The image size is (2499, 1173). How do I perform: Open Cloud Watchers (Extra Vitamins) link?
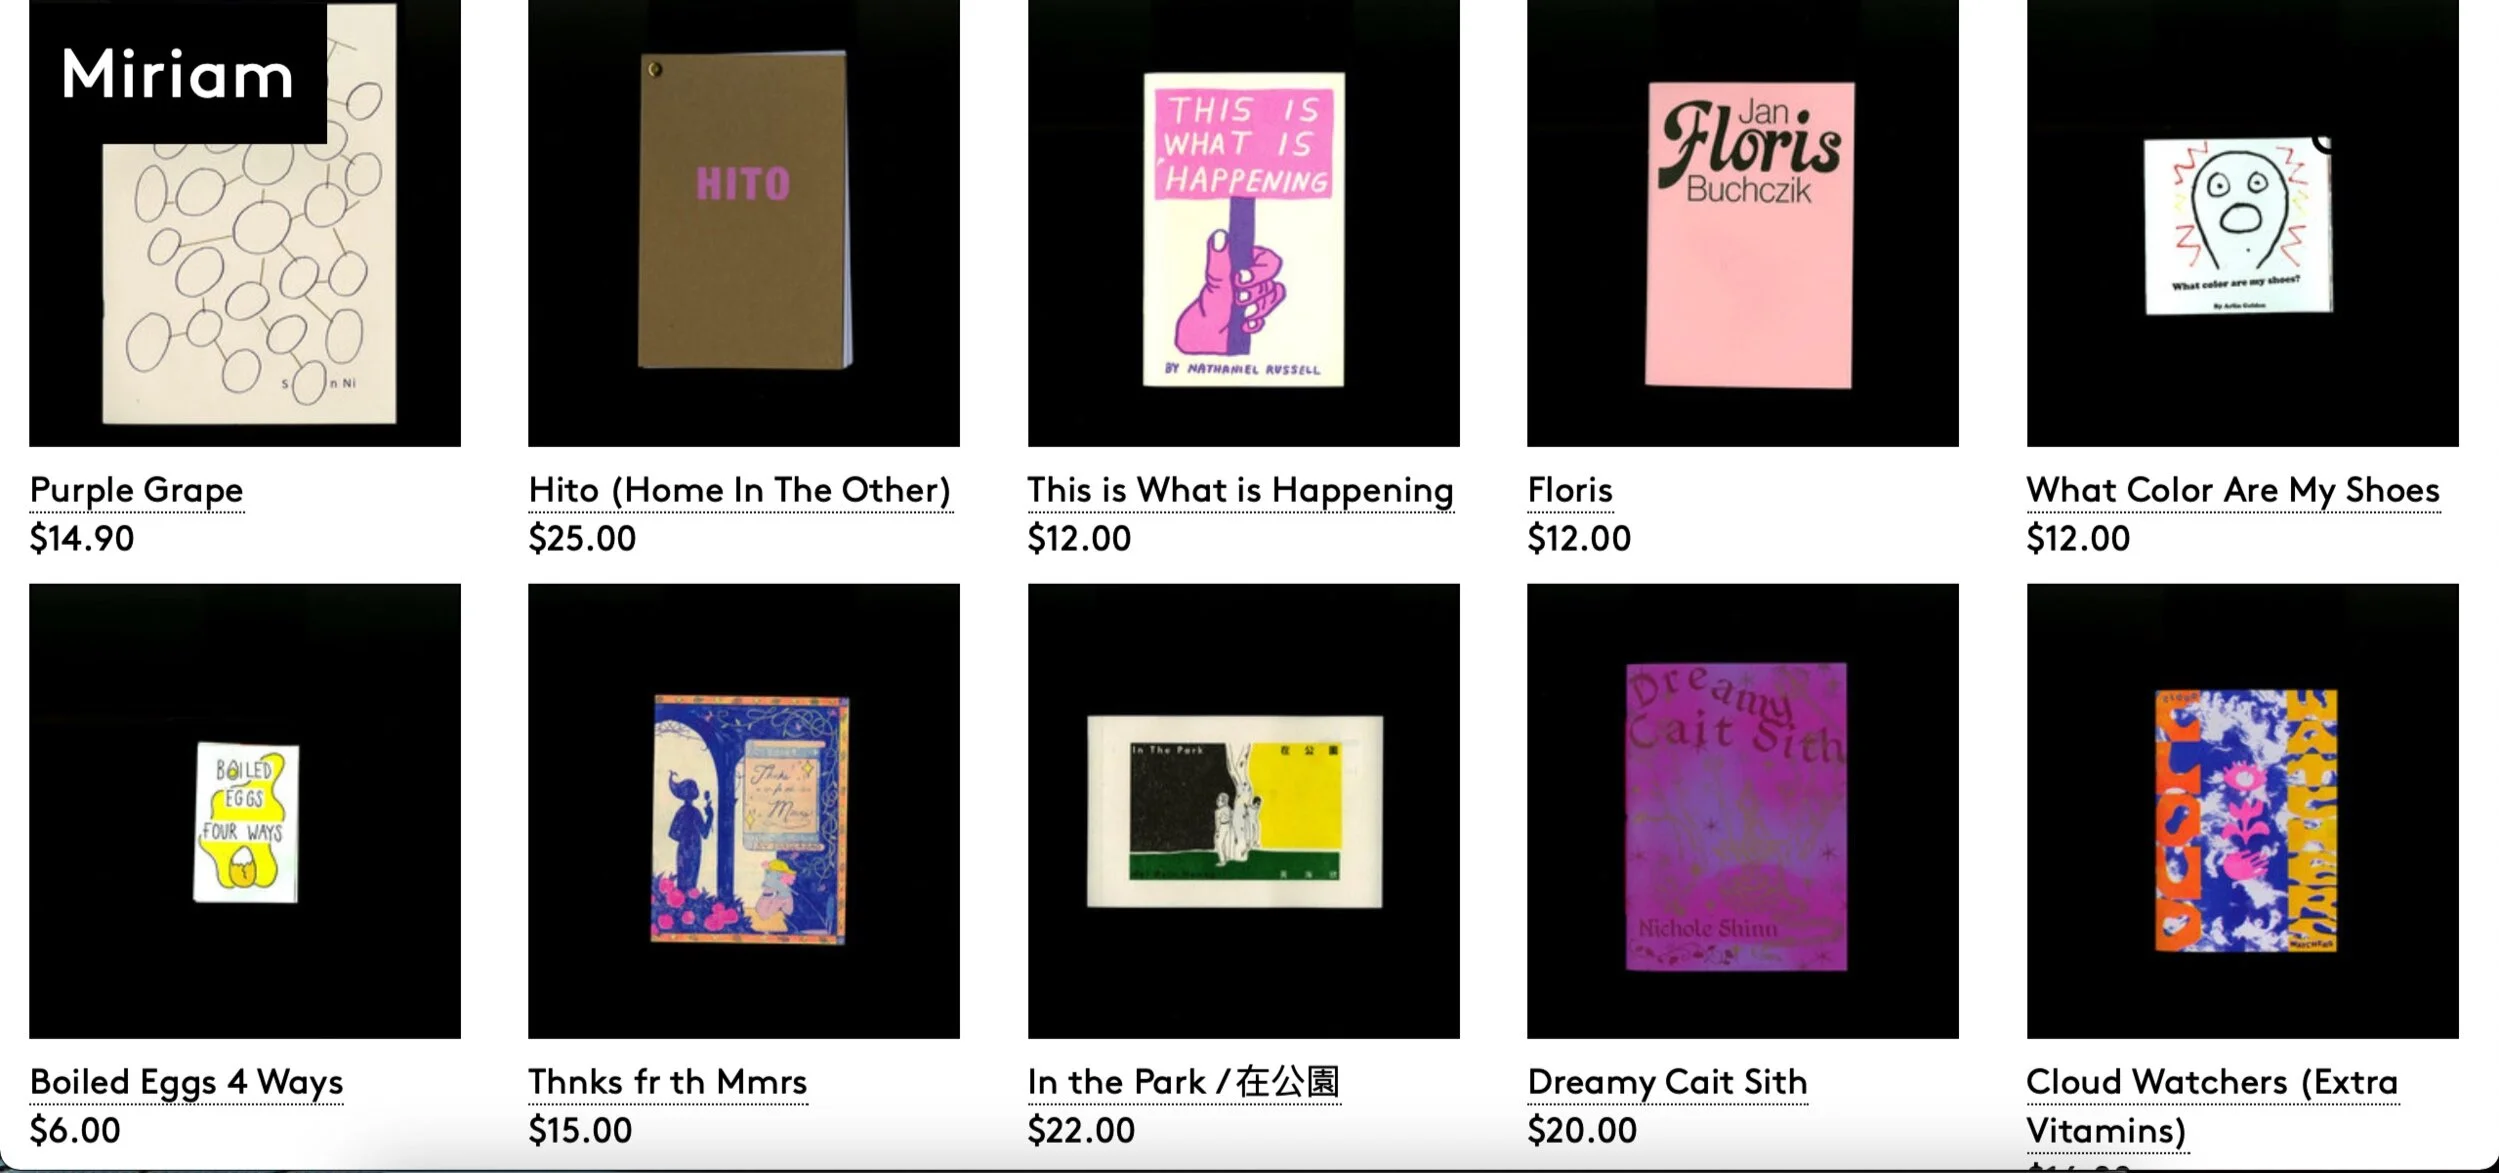point(2212,1106)
